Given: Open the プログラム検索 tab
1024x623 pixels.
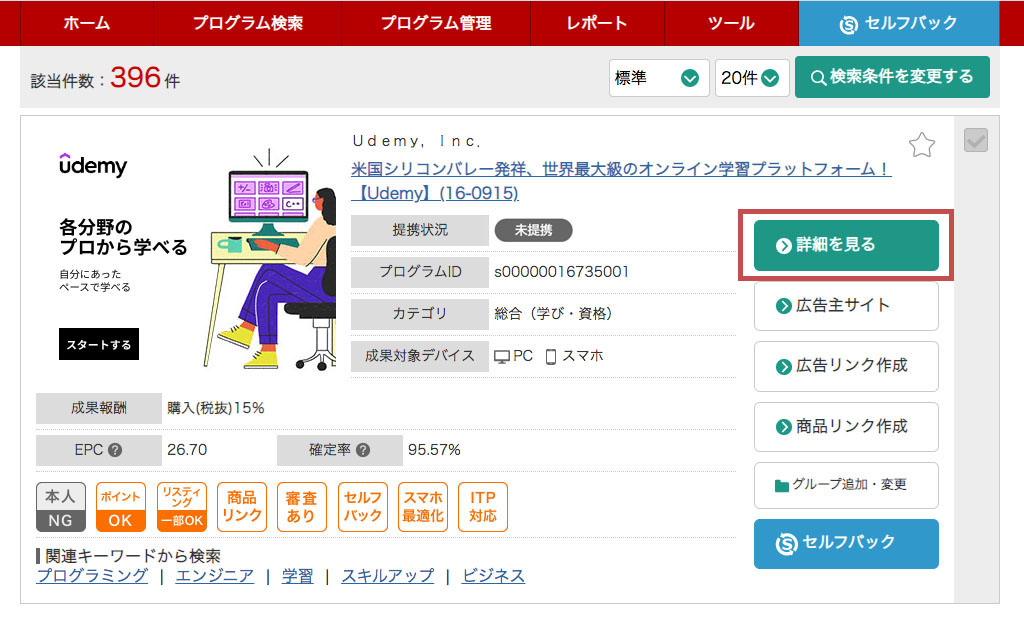Looking at the screenshot, I should point(248,23).
